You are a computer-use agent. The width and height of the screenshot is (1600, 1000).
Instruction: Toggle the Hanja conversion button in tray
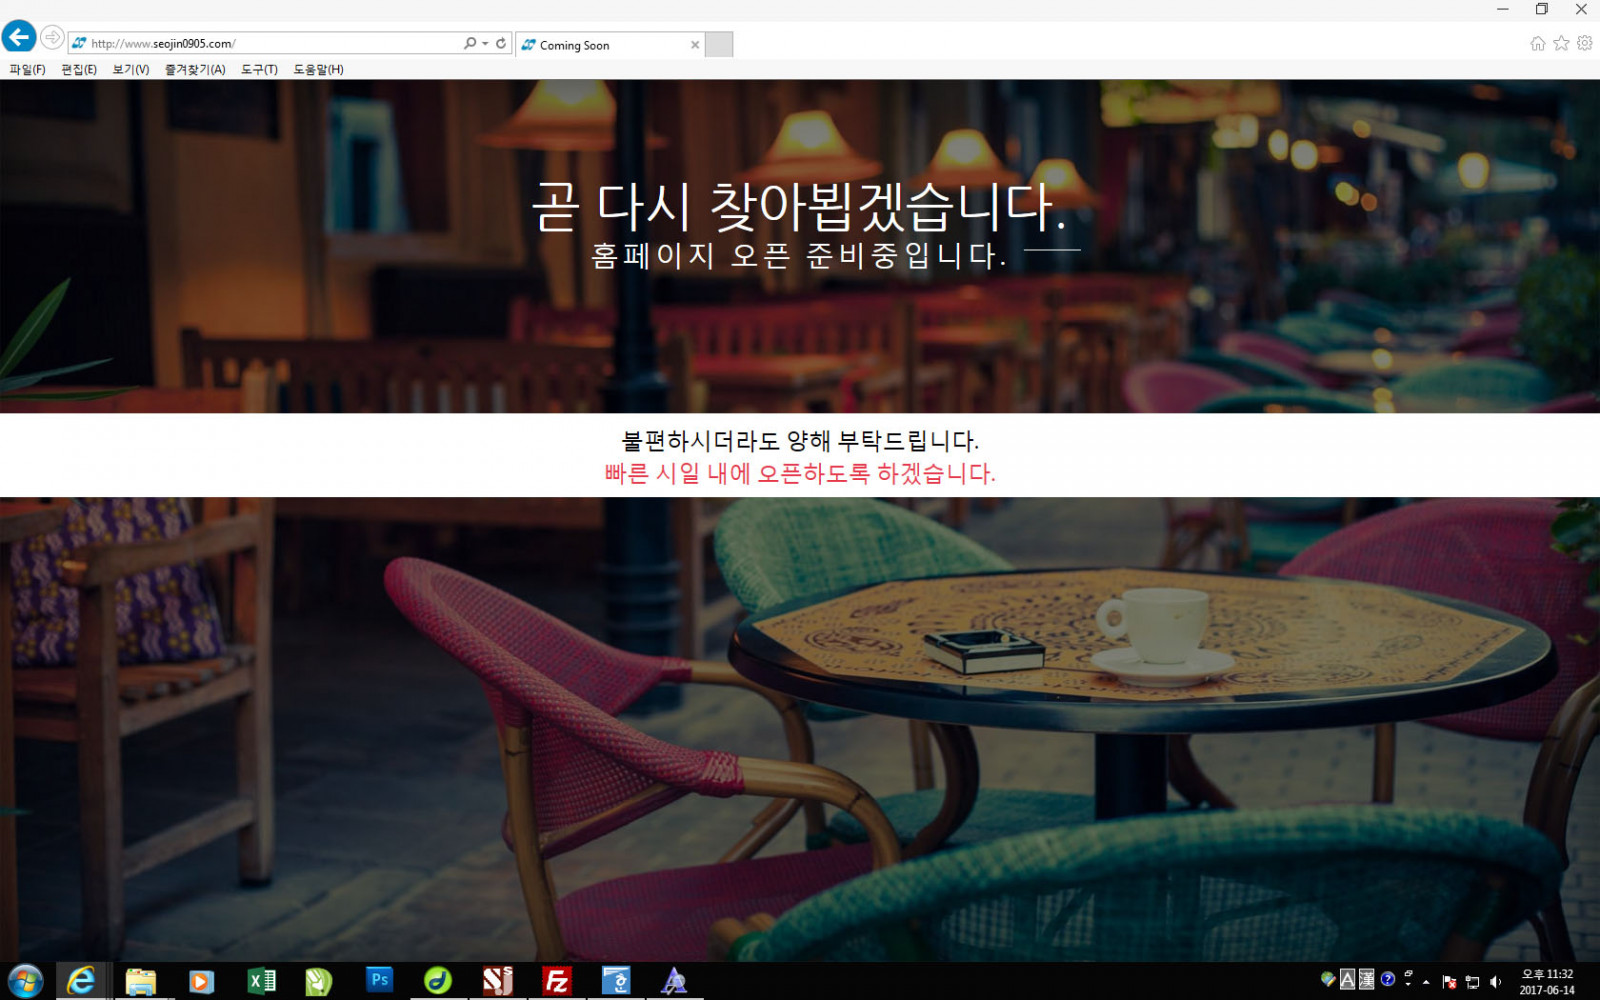pyautogui.click(x=1366, y=980)
